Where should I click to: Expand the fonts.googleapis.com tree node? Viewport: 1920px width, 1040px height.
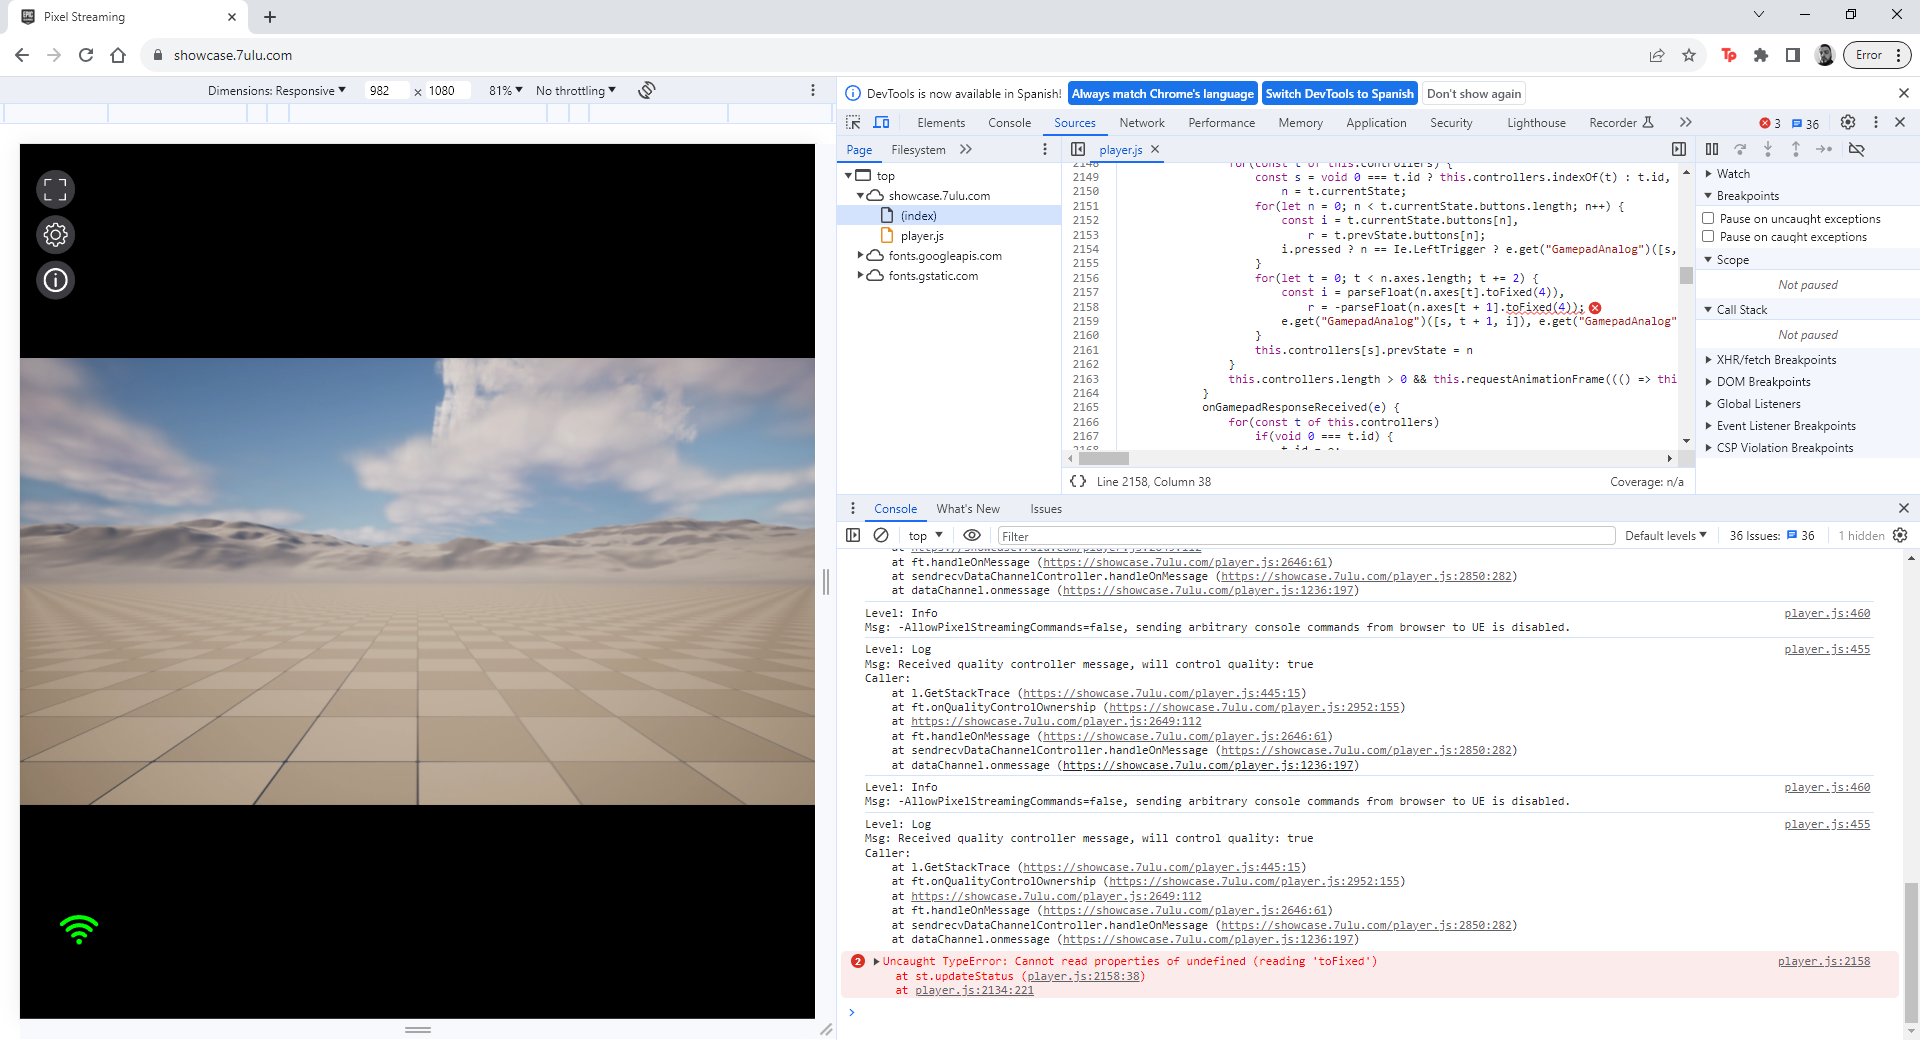click(x=860, y=255)
